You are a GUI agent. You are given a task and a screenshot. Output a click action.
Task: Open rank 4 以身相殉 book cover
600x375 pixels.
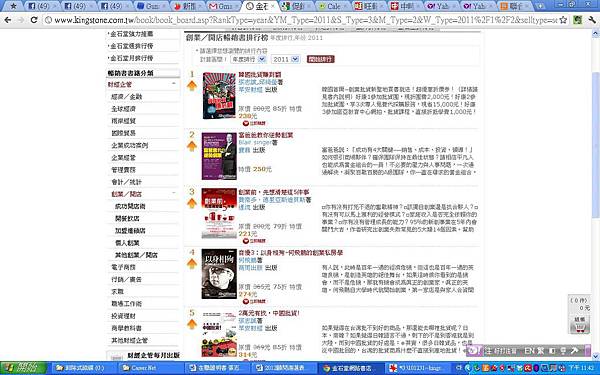click(219, 274)
